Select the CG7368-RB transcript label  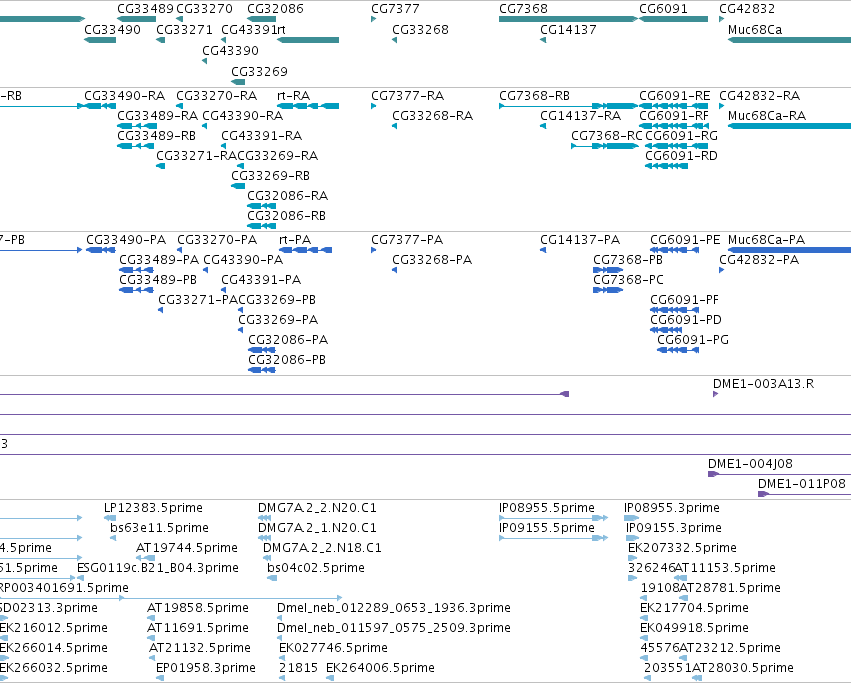point(535,96)
